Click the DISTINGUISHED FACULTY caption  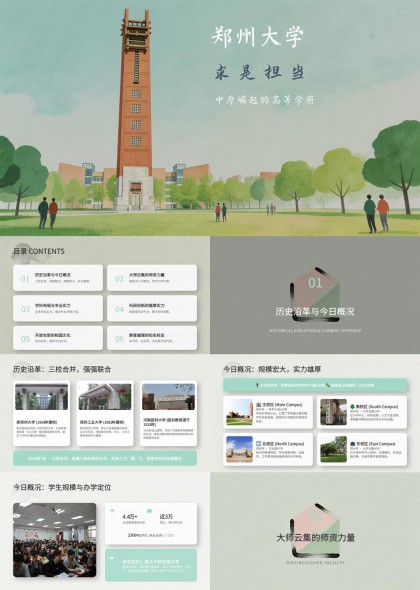(x=315, y=563)
